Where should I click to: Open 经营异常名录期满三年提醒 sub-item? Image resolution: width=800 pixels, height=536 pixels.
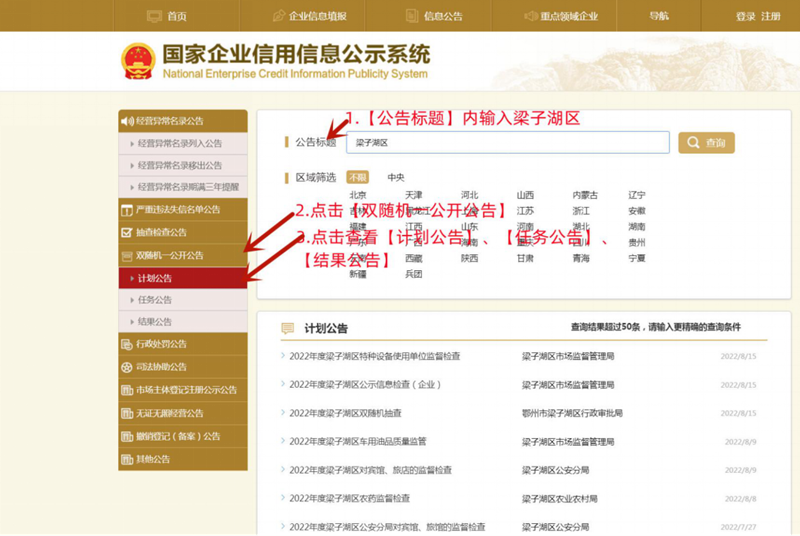183,187
